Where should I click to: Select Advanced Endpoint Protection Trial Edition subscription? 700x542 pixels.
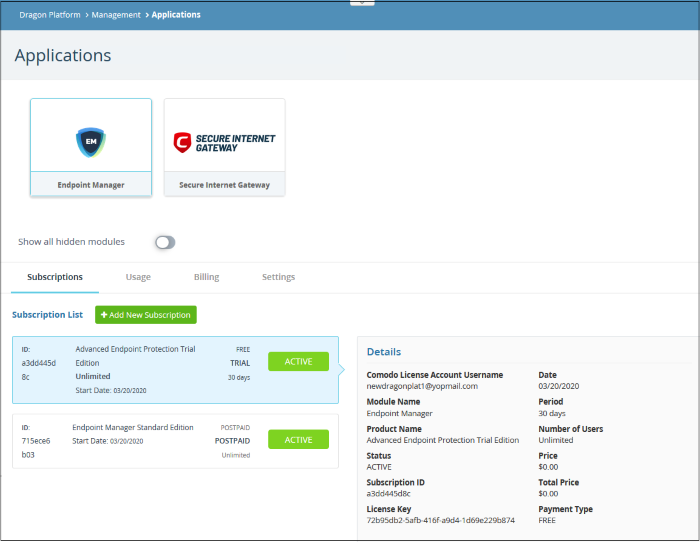point(175,370)
